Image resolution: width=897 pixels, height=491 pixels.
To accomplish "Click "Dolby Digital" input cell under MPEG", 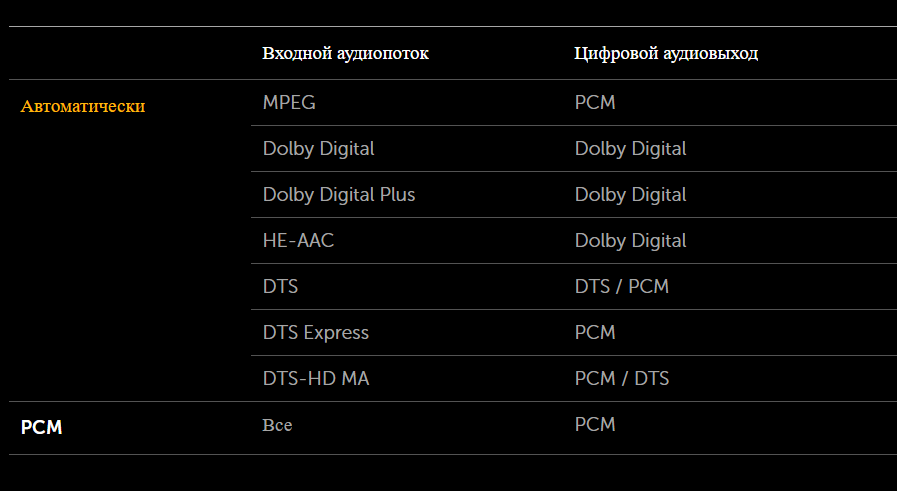I will (318, 148).
